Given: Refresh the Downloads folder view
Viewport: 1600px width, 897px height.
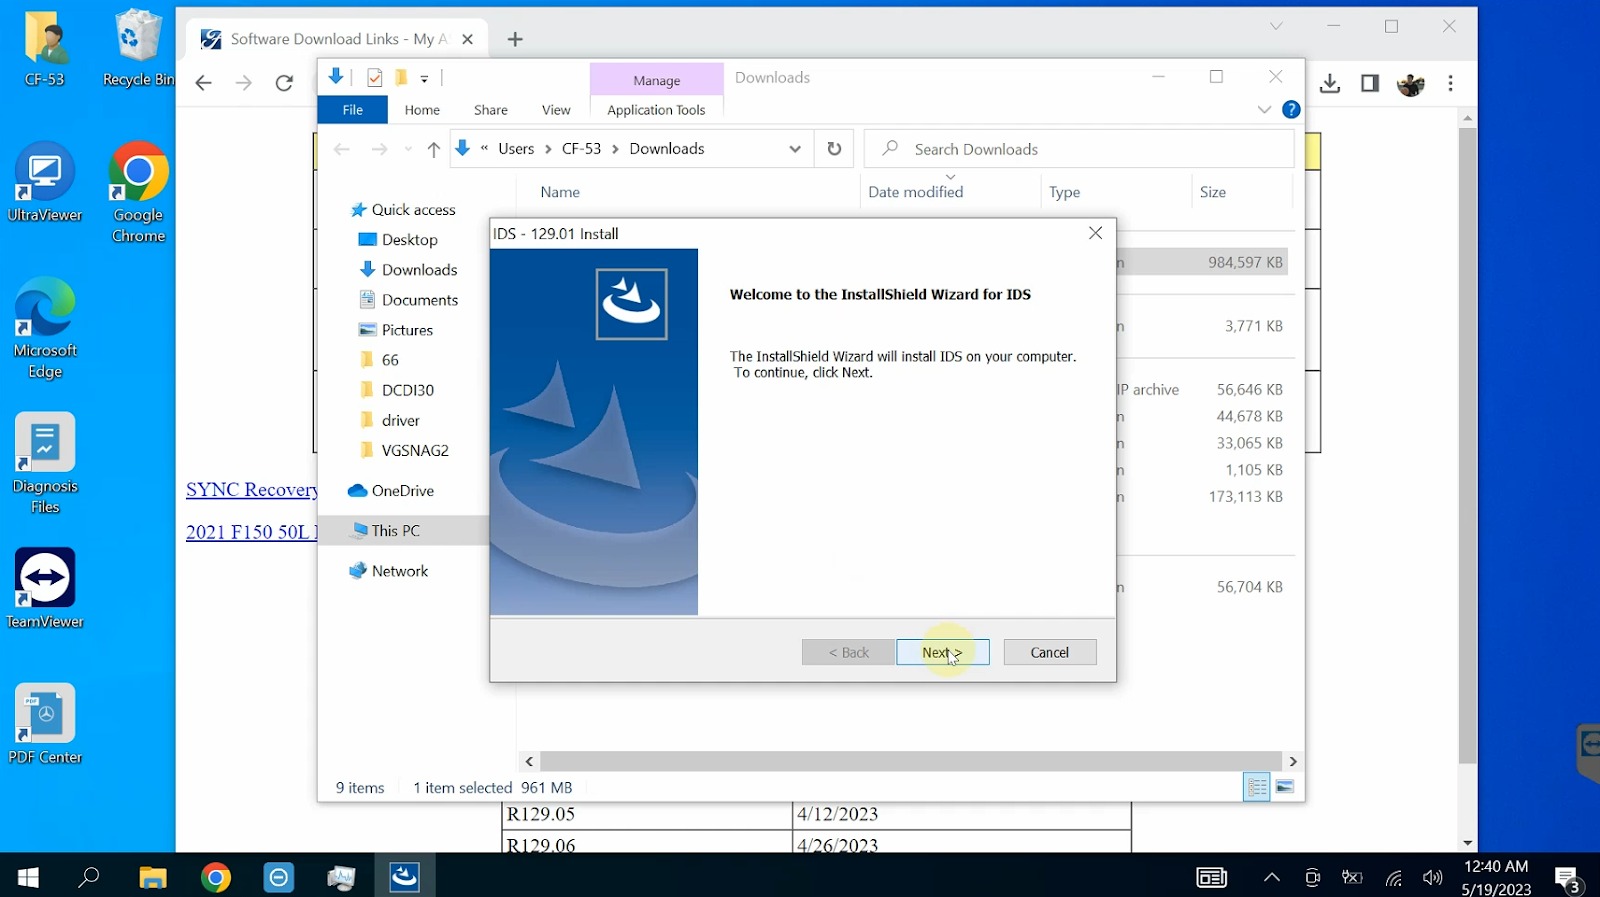Looking at the screenshot, I should click(834, 149).
